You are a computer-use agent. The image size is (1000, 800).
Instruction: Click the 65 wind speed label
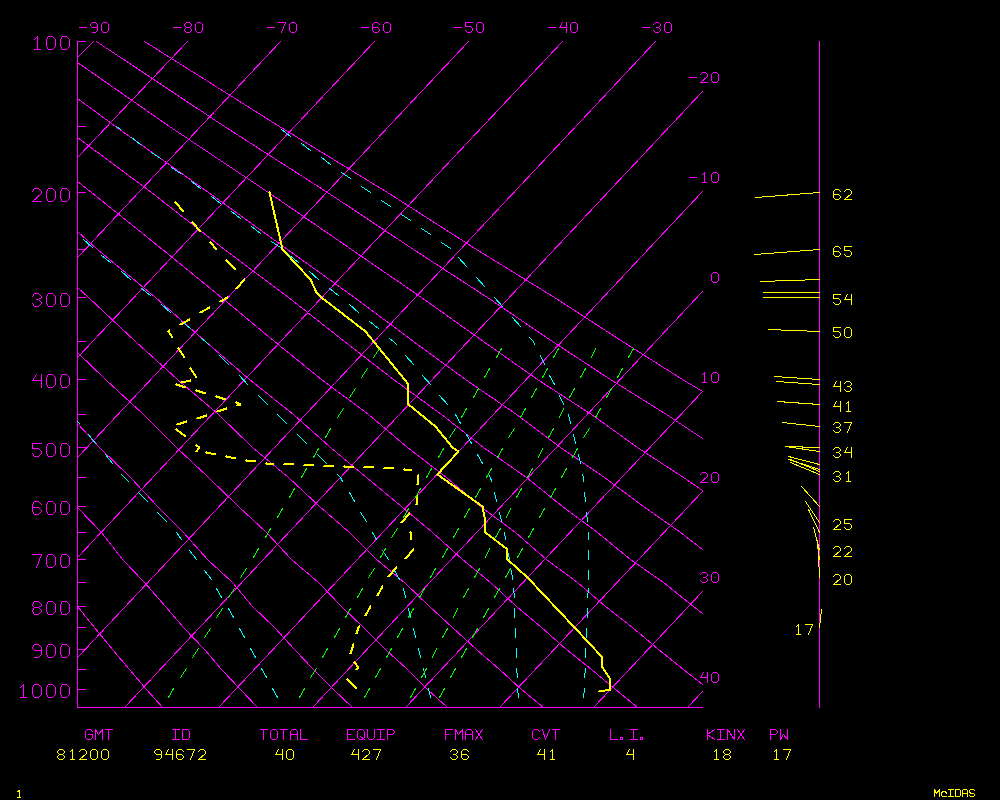(x=842, y=251)
